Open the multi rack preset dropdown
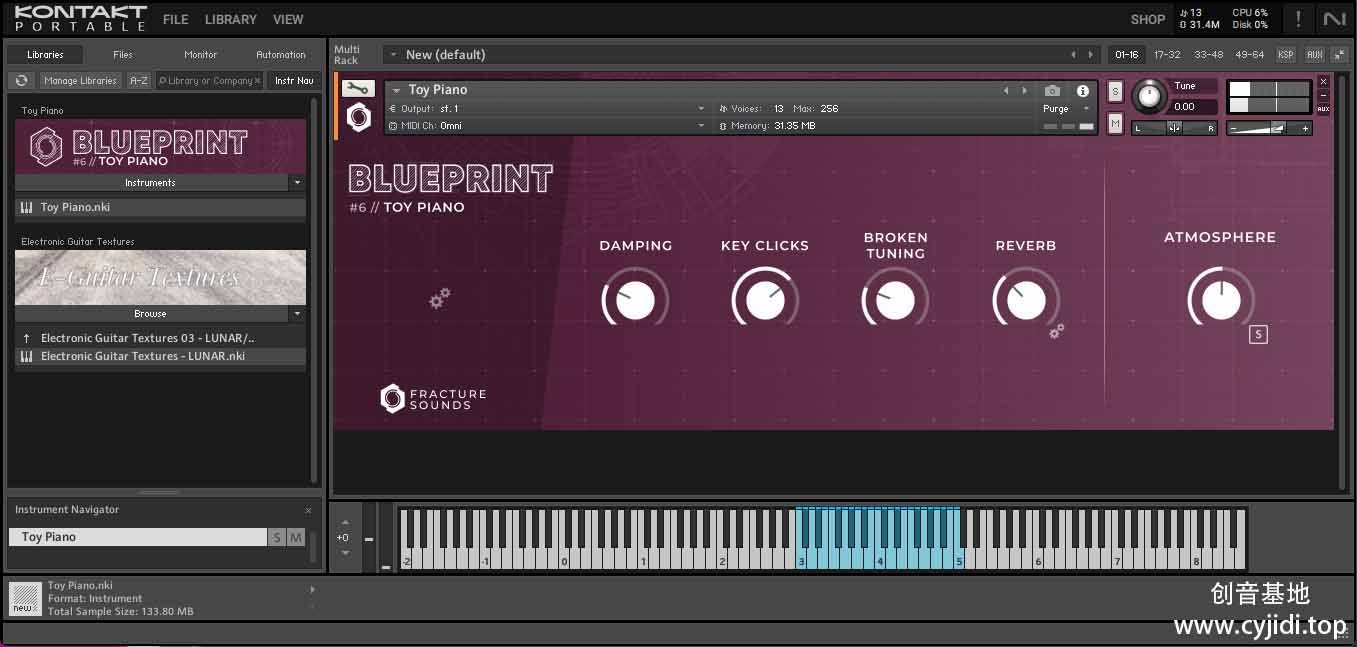1357x647 pixels. point(394,55)
